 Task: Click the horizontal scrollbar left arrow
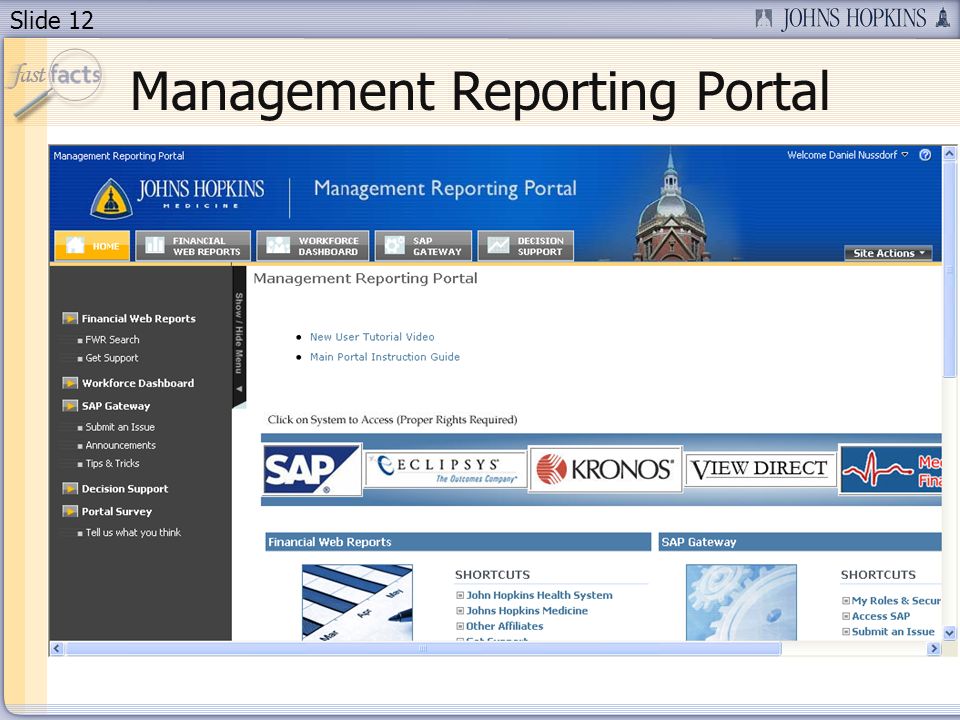(57, 648)
